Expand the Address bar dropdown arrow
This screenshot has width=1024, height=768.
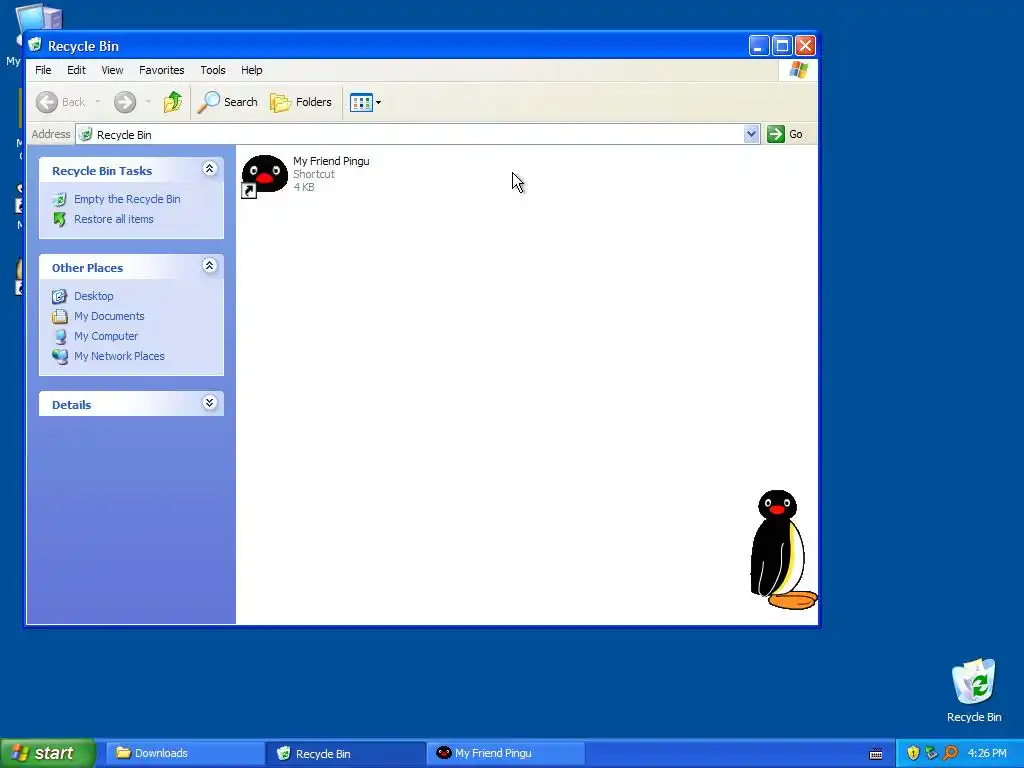coord(752,135)
